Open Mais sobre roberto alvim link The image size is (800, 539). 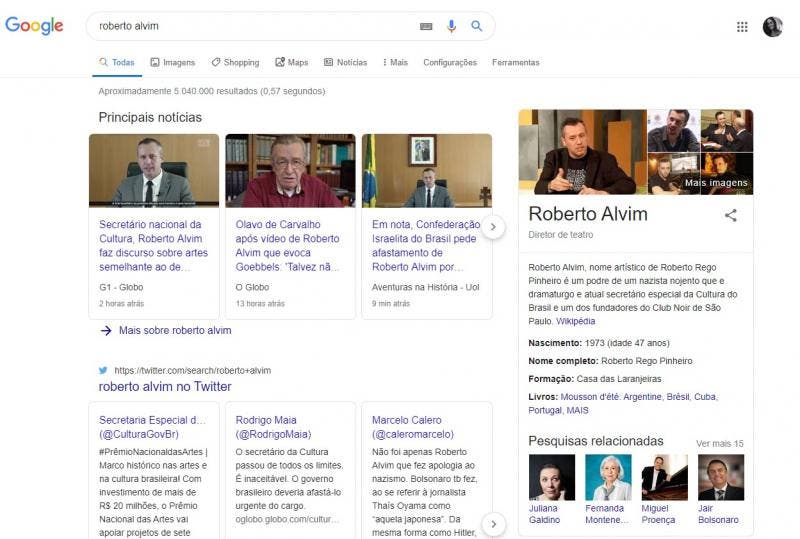click(174, 330)
